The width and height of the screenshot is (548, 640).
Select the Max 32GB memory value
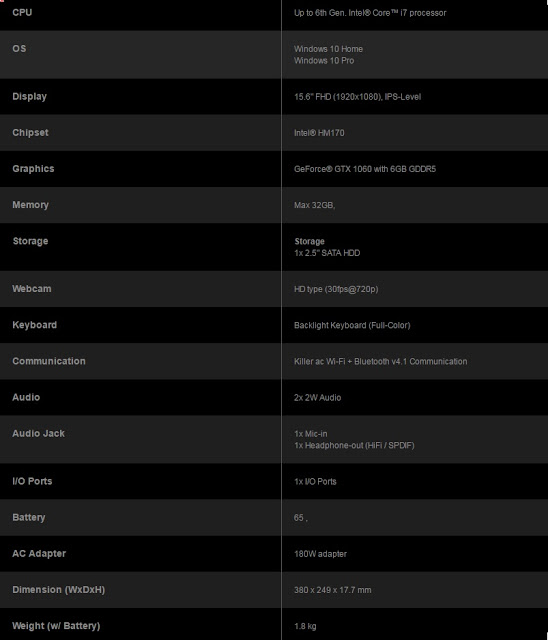315,205
